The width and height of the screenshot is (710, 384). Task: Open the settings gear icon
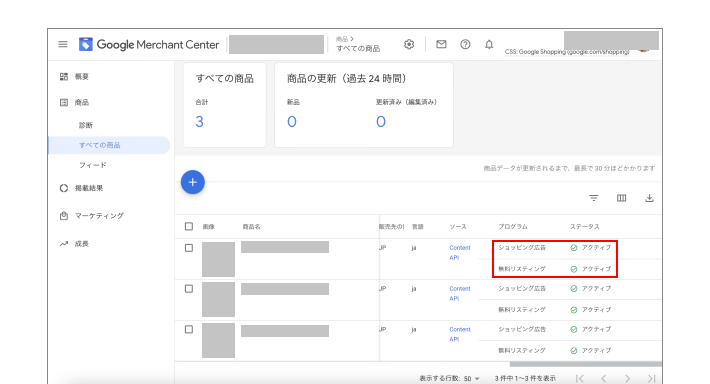pos(409,44)
